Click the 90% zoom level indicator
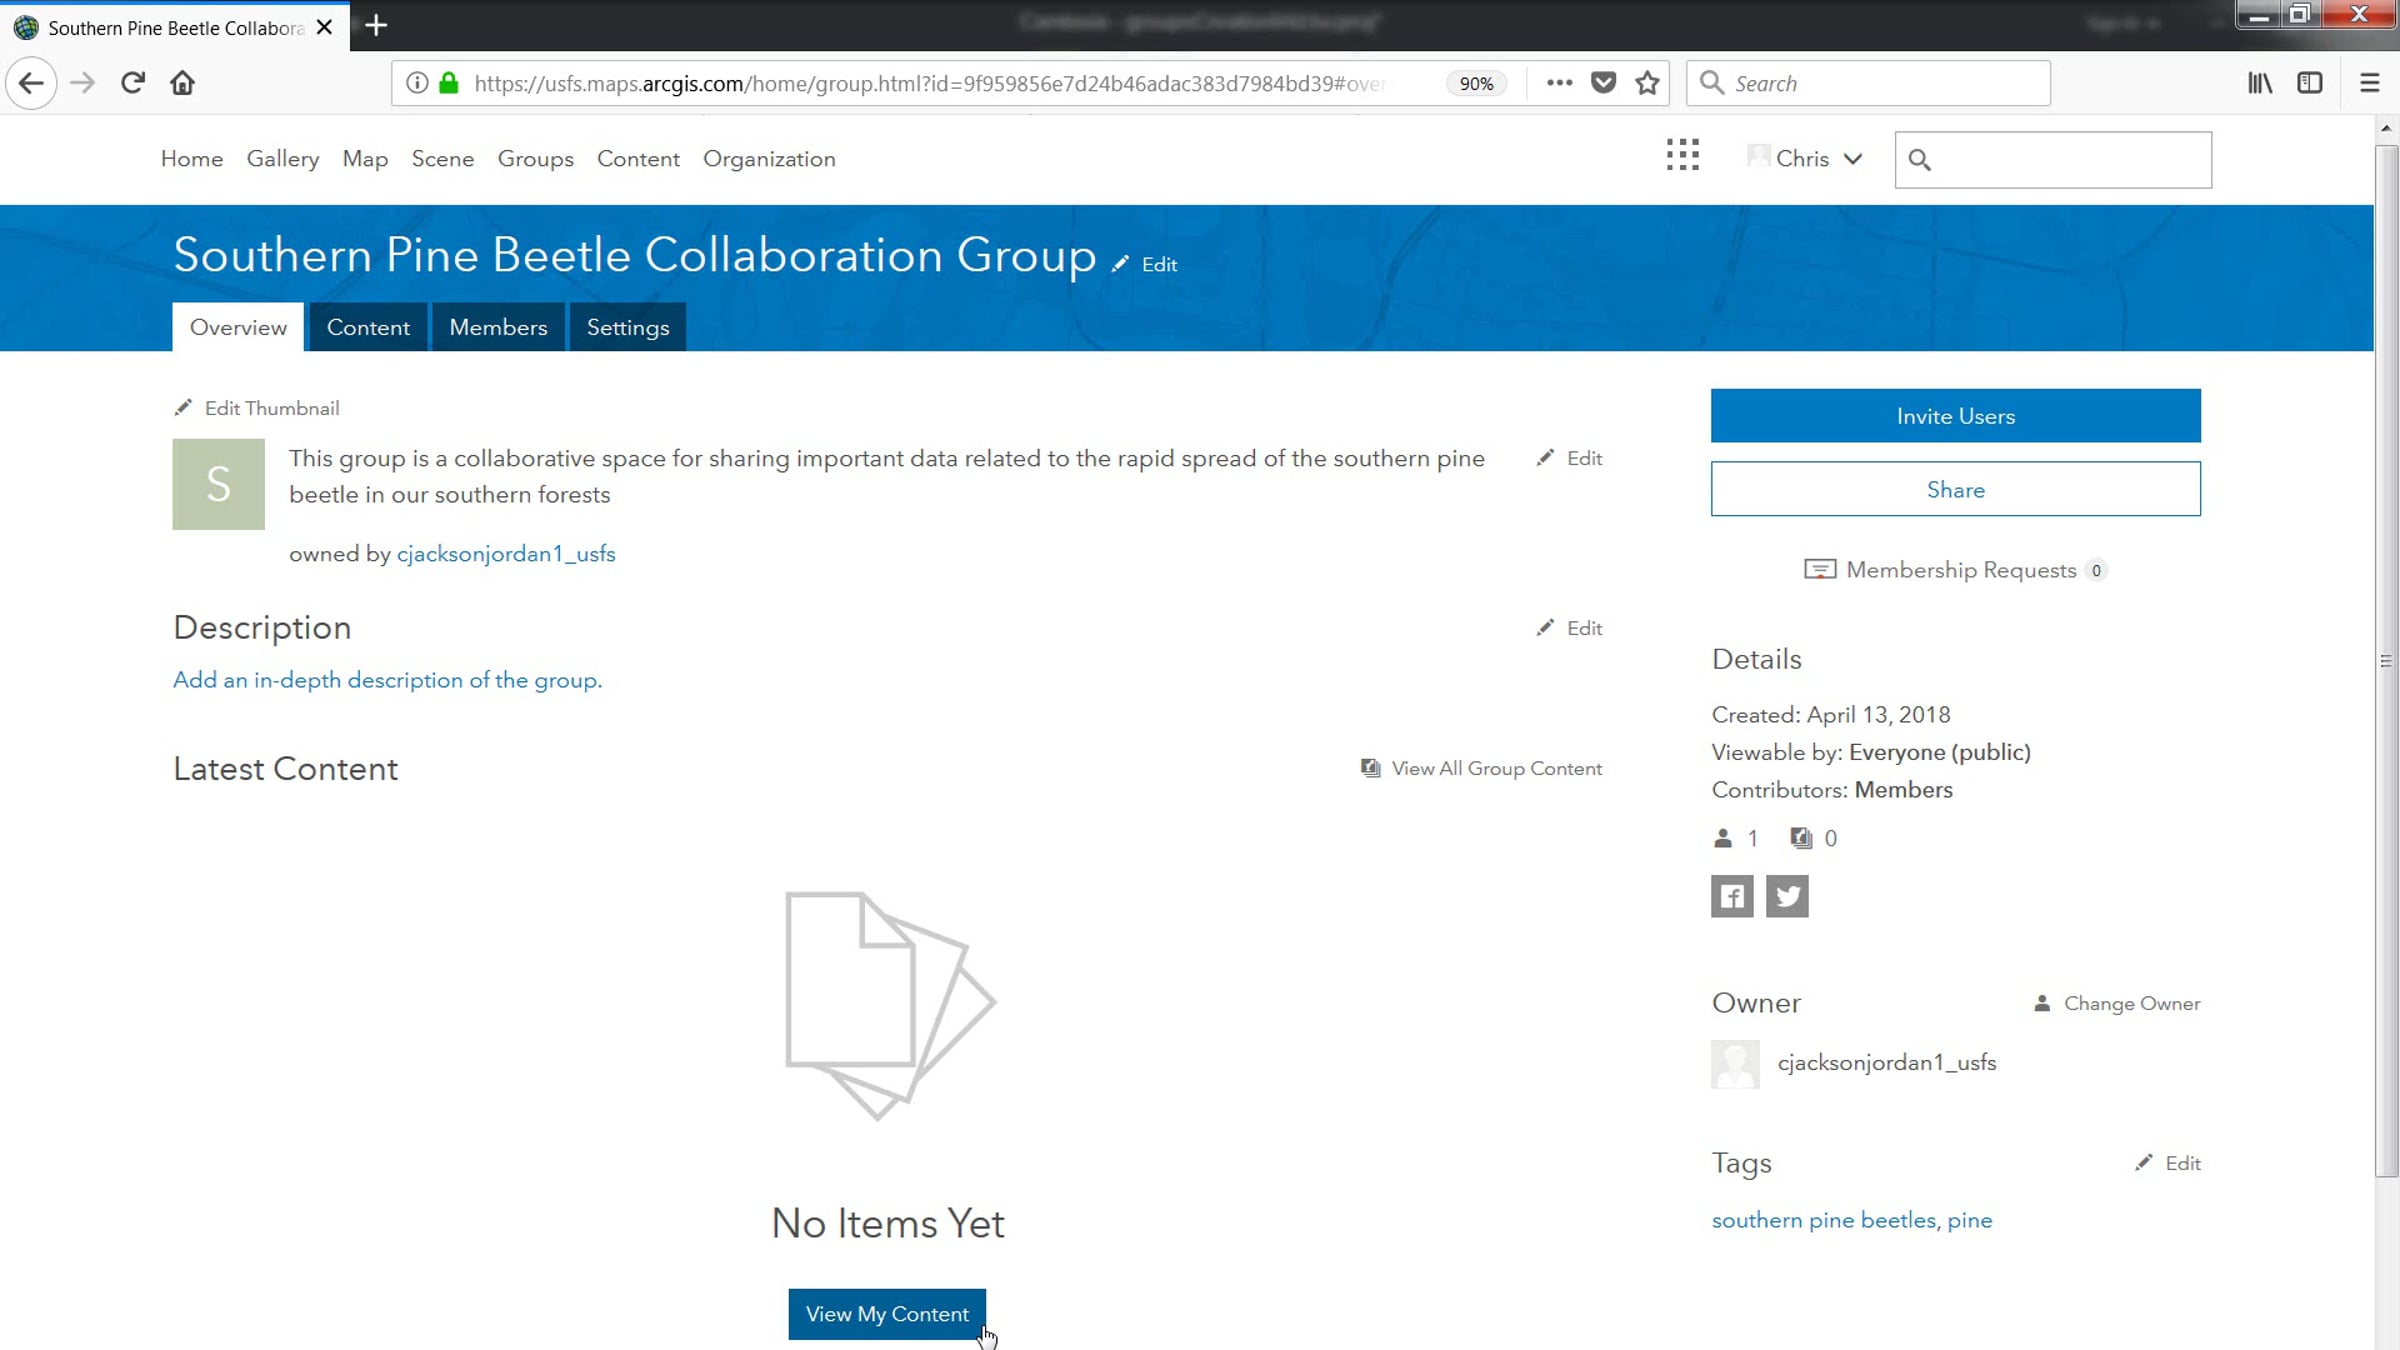Image resolution: width=2400 pixels, height=1350 pixels. click(x=1476, y=84)
